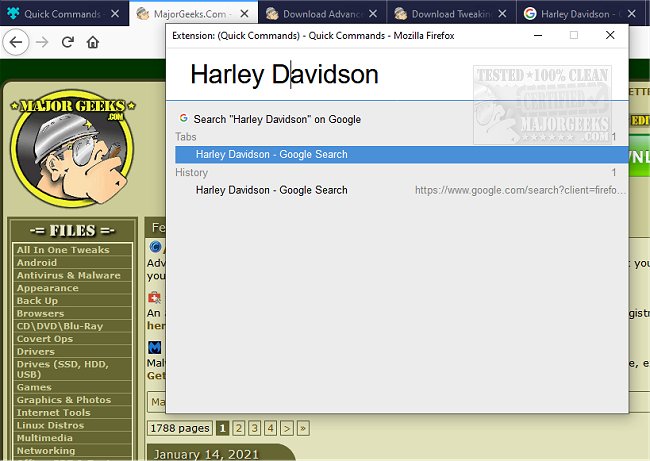The image size is (650, 461).
Task: Click the red first-aid kit icon
Action: pos(155,298)
